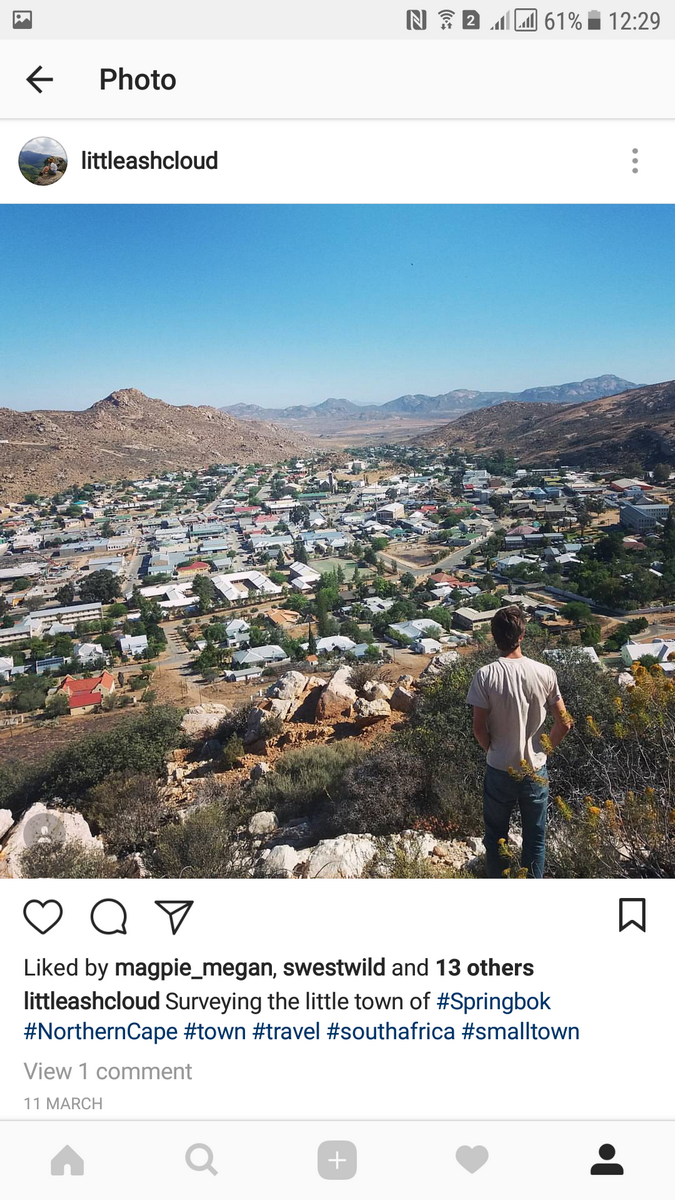Open littleashcloud profile picture
This screenshot has width=675, height=1200.
point(43,161)
